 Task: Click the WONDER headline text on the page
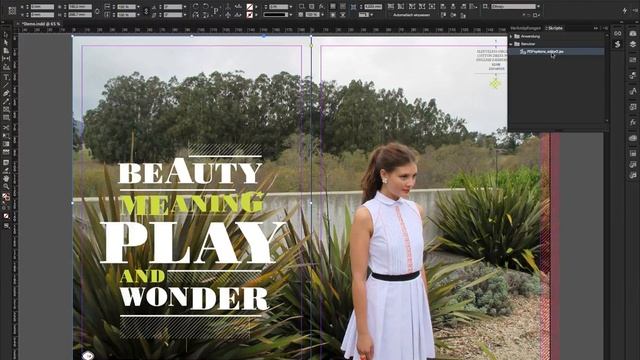pyautogui.click(x=194, y=297)
